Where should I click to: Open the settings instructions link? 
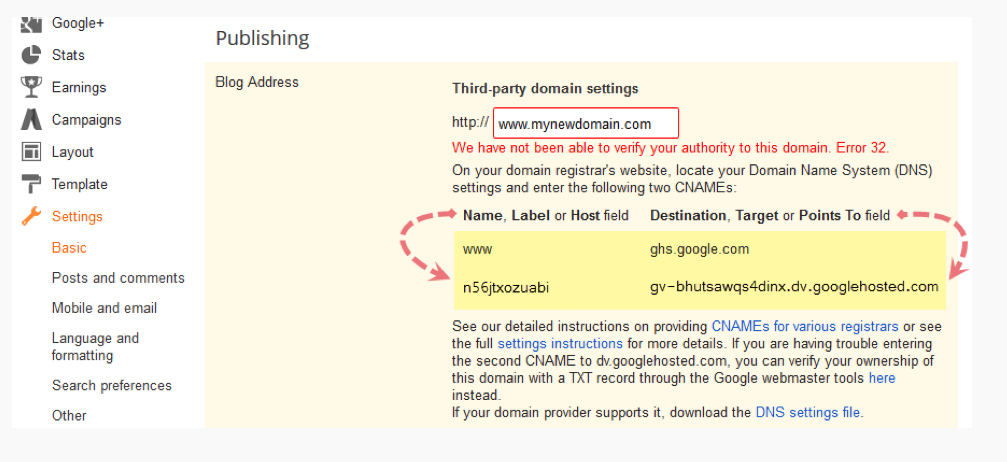click(560, 342)
